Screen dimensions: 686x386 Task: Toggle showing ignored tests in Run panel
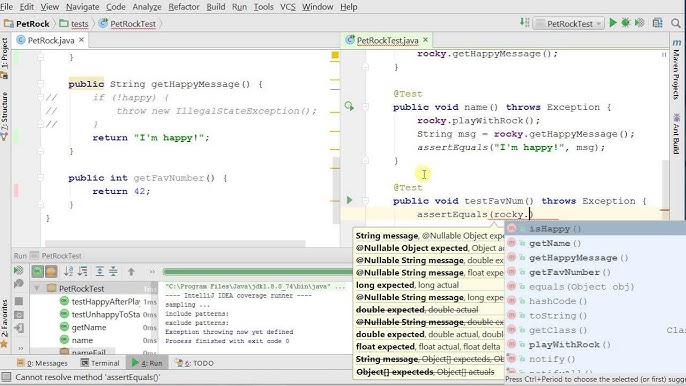tap(51, 272)
